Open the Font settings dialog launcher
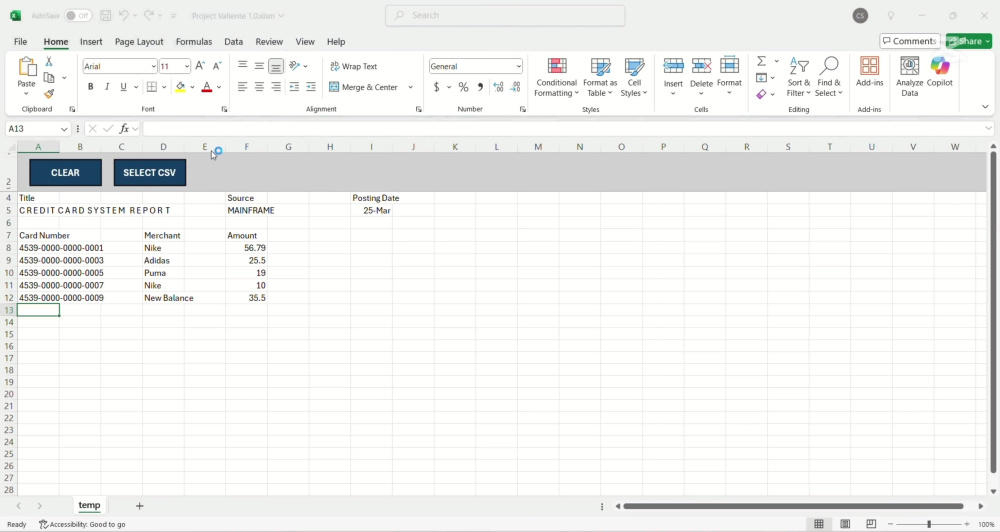Viewport: 1000px width, 532px height. point(224,110)
